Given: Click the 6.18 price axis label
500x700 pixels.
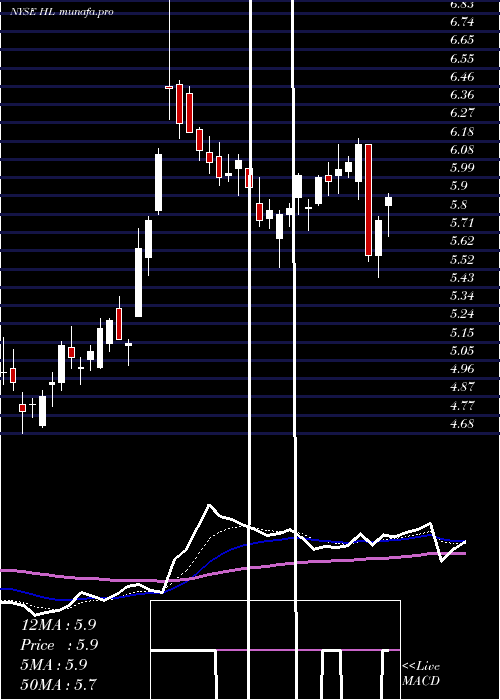Looking at the screenshot, I should point(462,132).
